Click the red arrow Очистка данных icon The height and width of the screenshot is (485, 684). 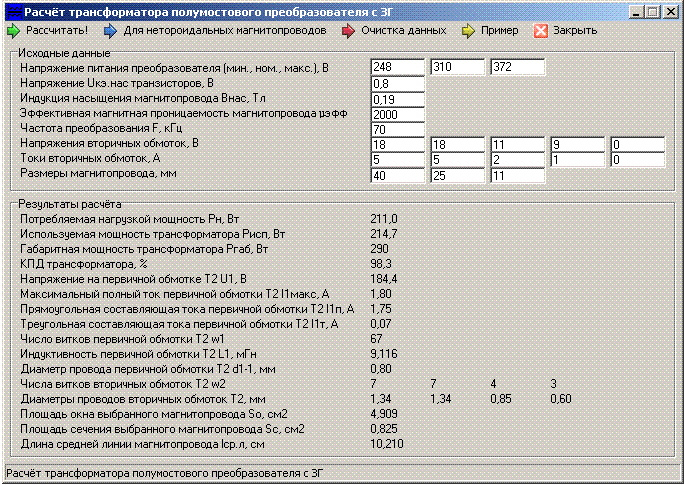pyautogui.click(x=348, y=31)
